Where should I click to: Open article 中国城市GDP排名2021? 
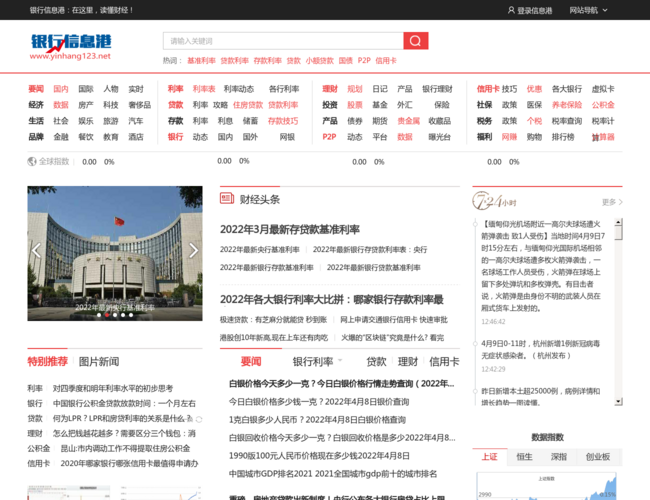333,473
